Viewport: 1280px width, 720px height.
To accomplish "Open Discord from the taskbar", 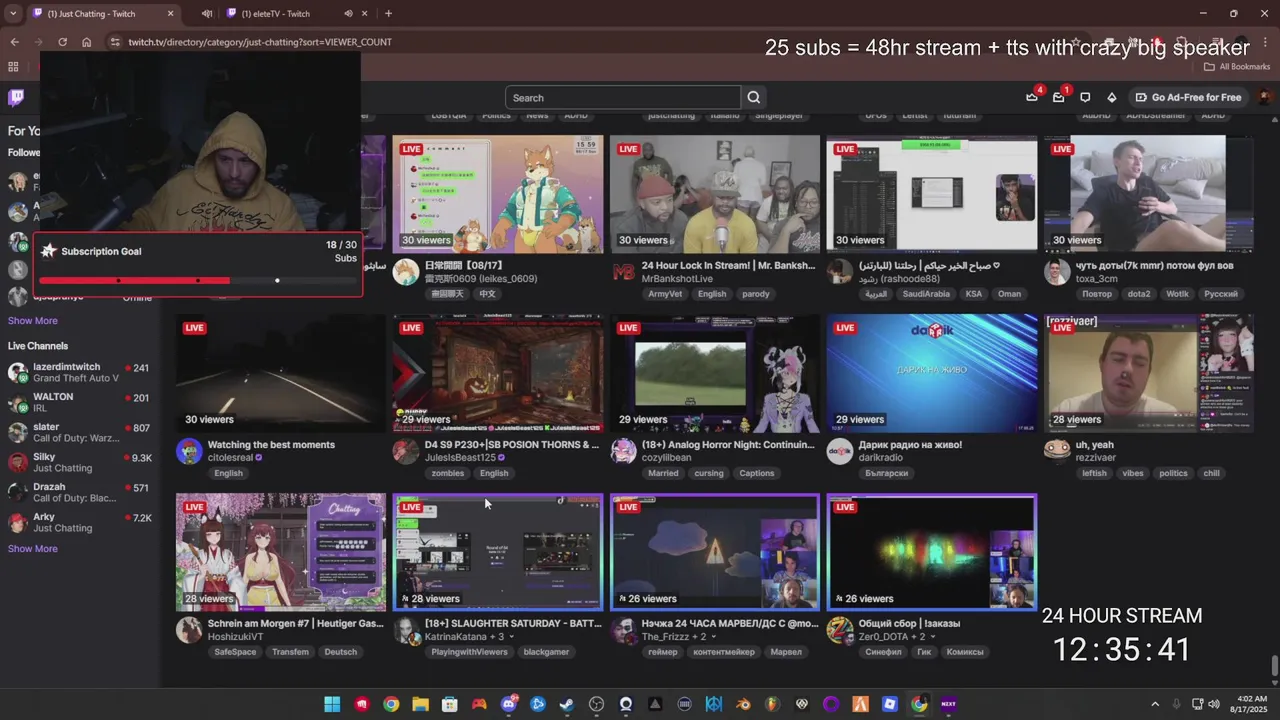I will [508, 704].
